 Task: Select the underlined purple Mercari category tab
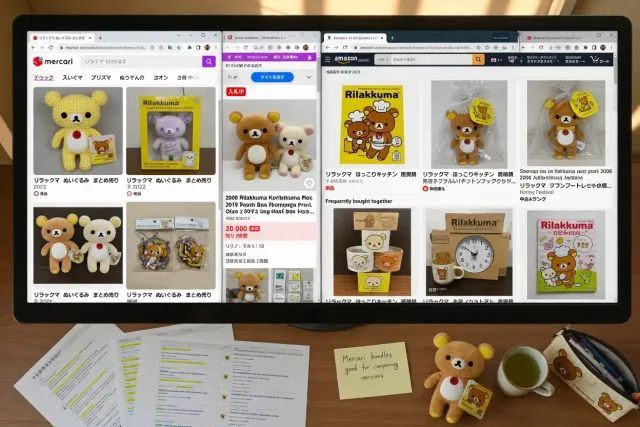43,78
